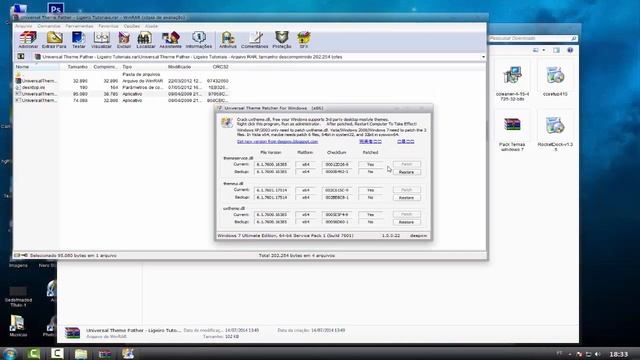Open the WinRAR address path dropdown arrow

pos(483,57)
